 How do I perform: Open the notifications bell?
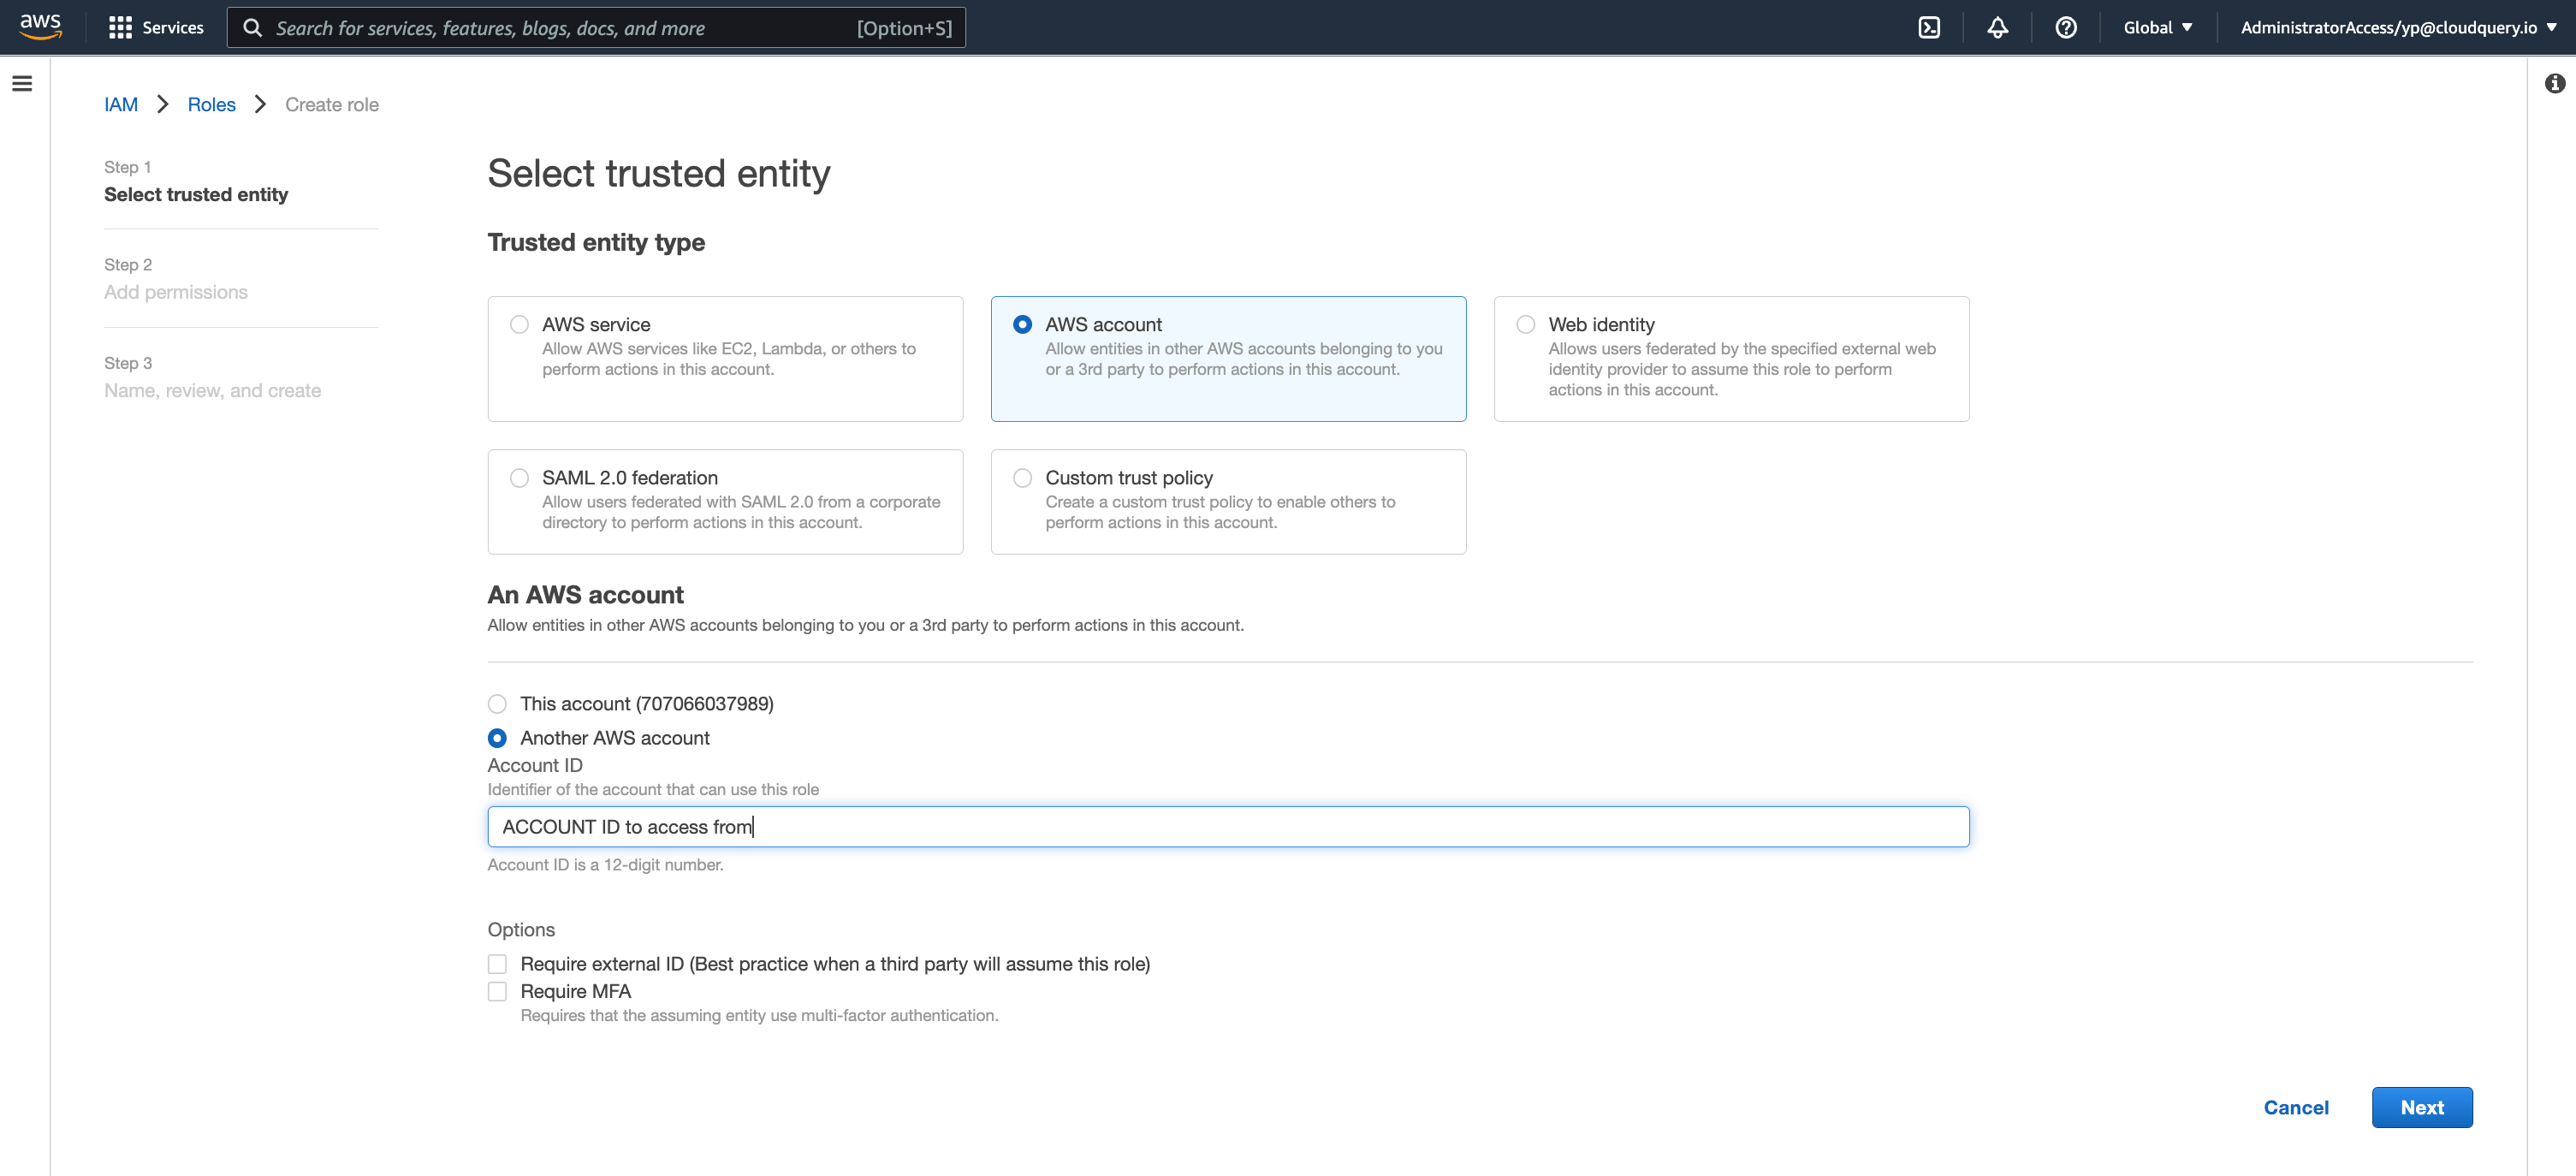pyautogui.click(x=1997, y=27)
